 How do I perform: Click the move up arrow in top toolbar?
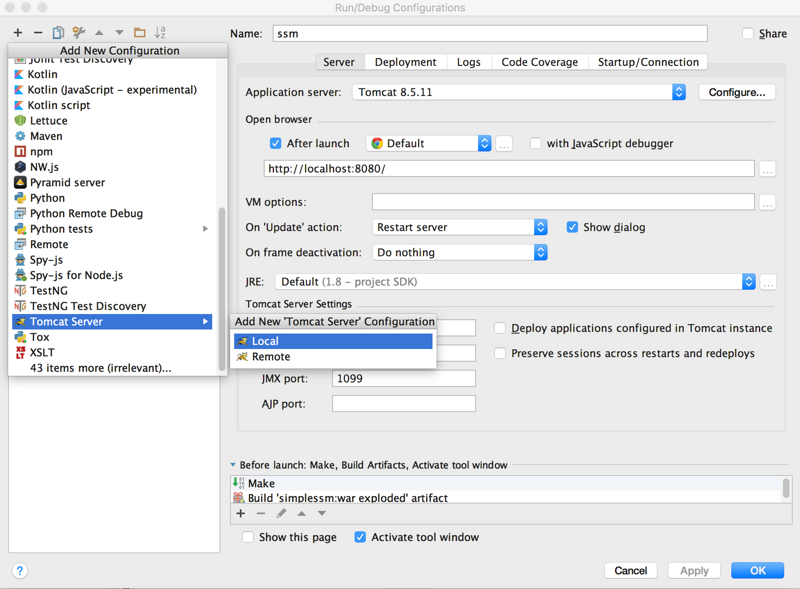99,33
